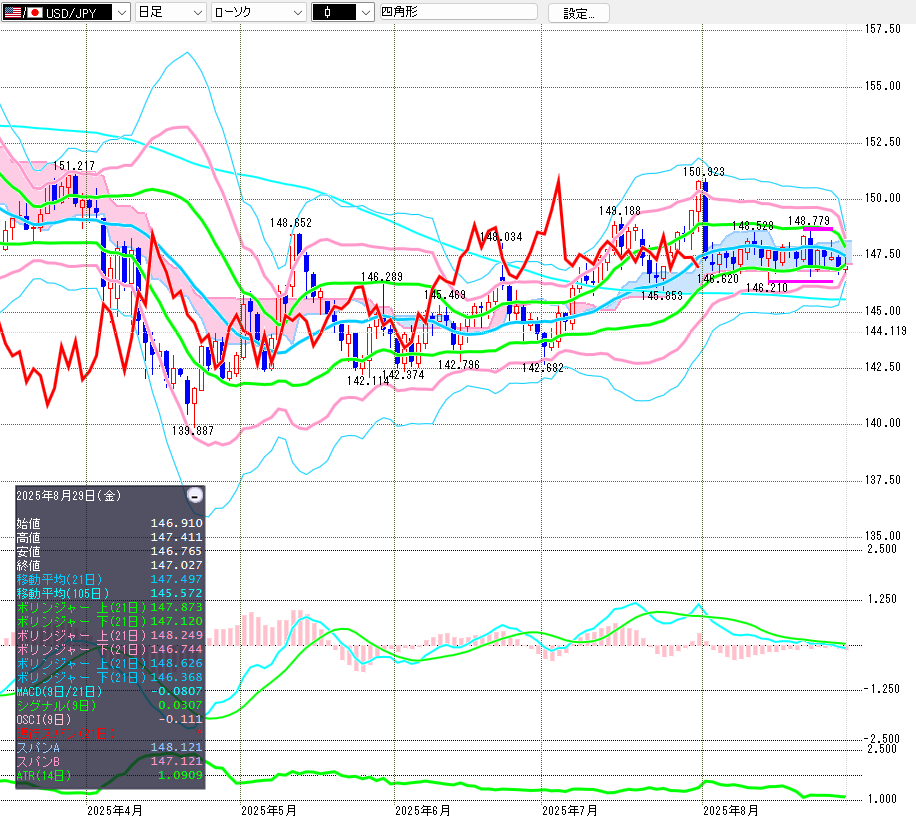The width and height of the screenshot is (916, 820).
Task: Click the 142.114 low label
Action: tap(367, 381)
